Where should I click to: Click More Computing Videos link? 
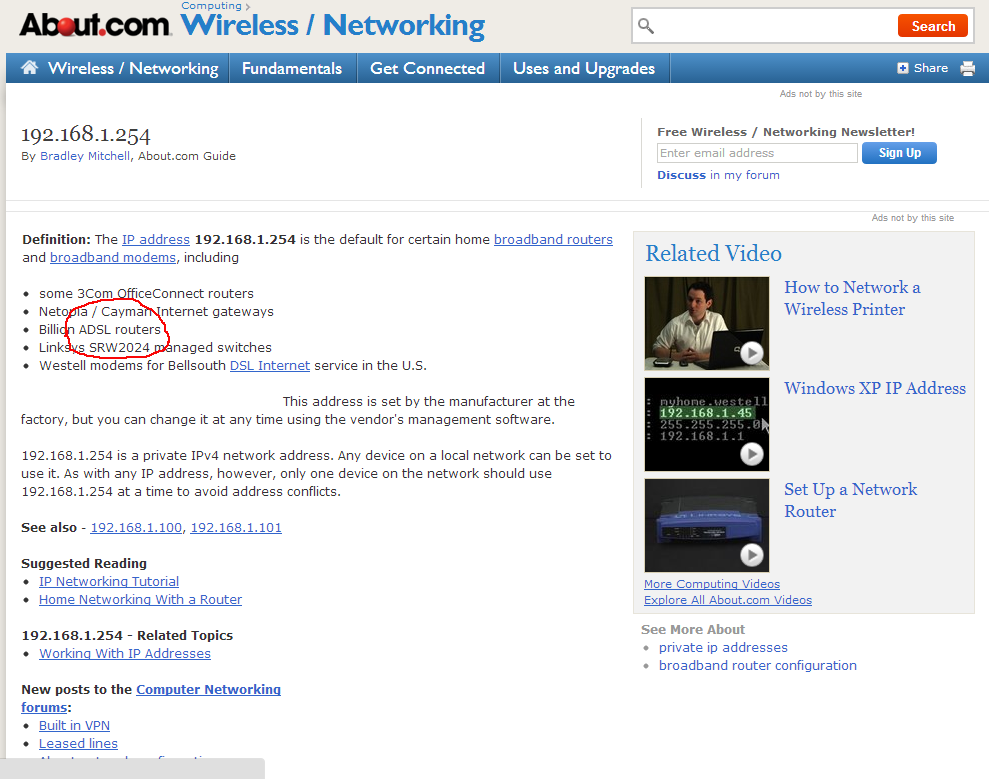(x=712, y=584)
